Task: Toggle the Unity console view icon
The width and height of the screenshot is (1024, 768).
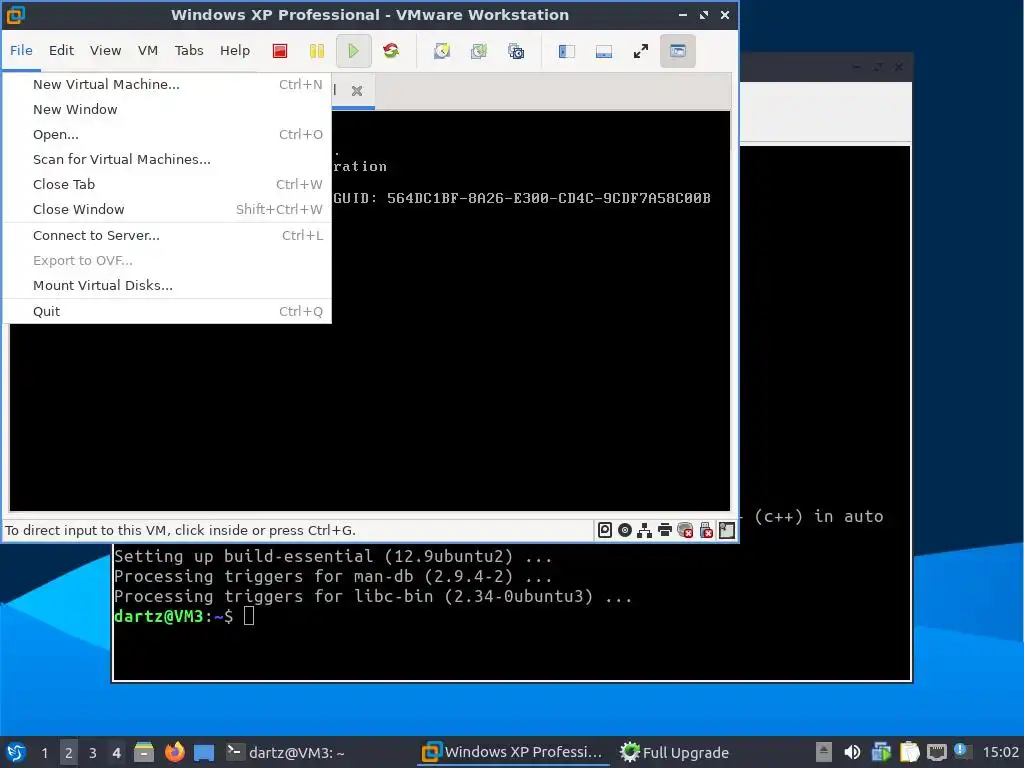Action: click(678, 51)
